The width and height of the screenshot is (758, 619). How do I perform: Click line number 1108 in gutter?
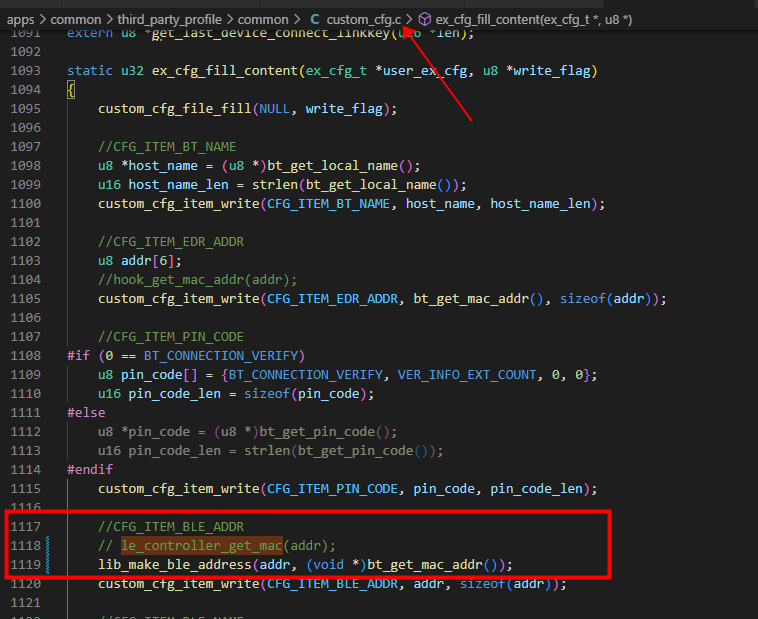(25, 355)
